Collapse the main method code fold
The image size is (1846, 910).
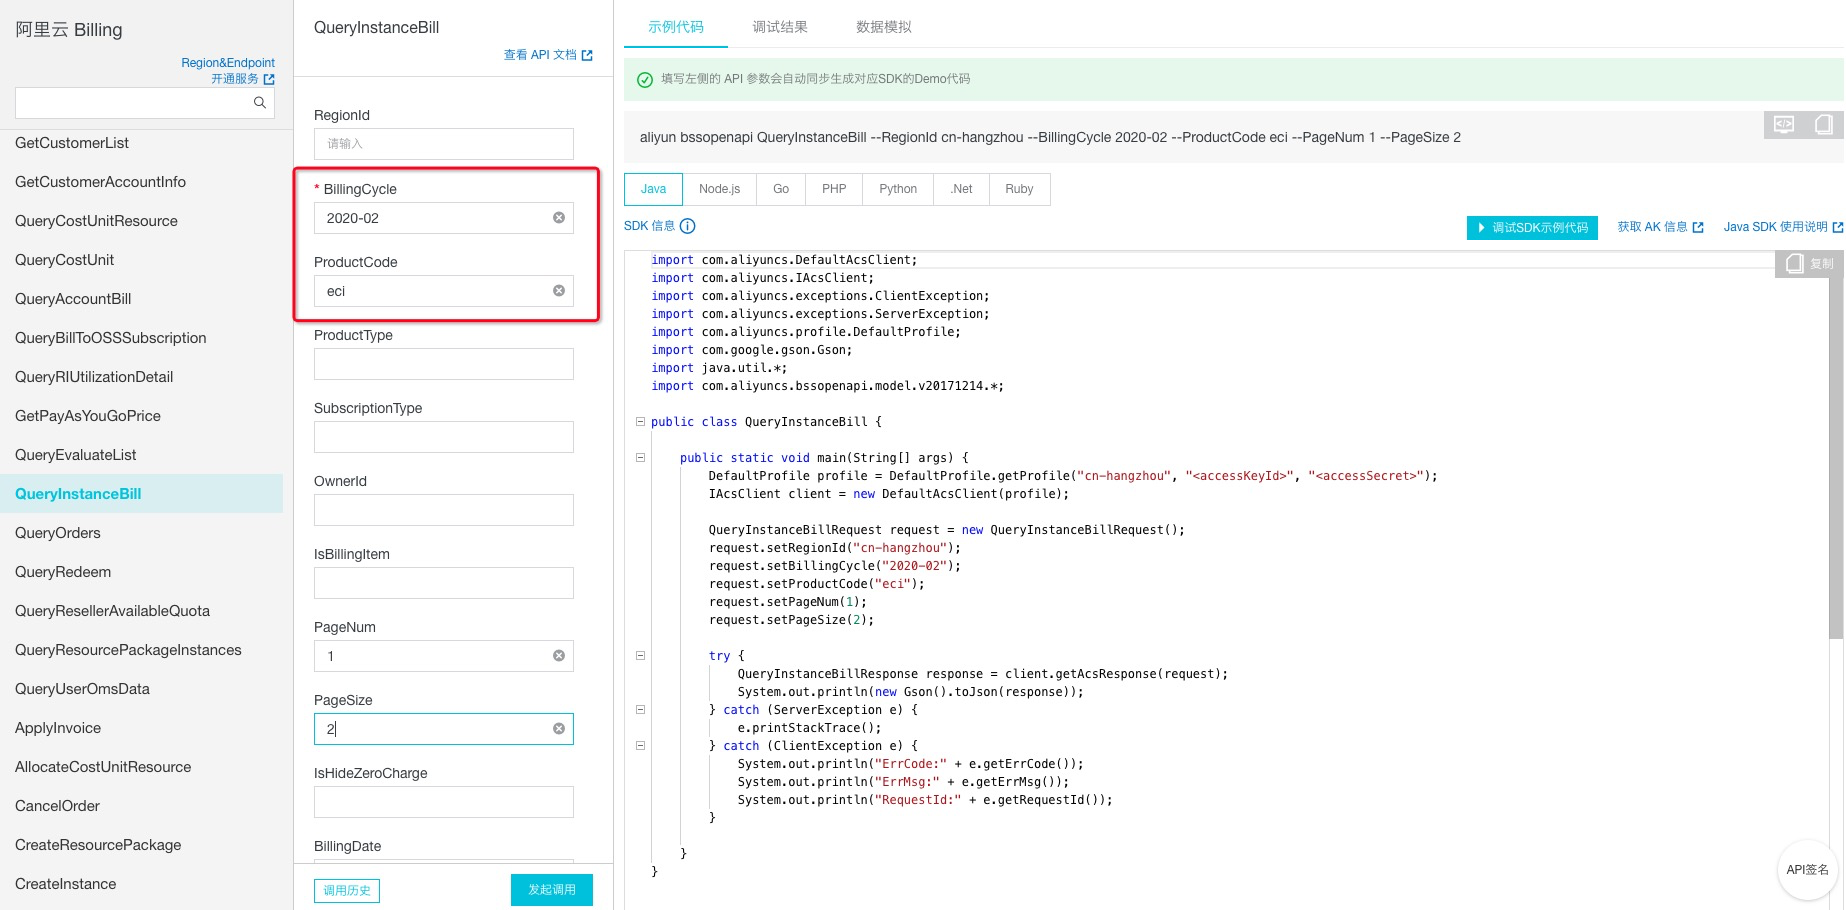point(640,458)
